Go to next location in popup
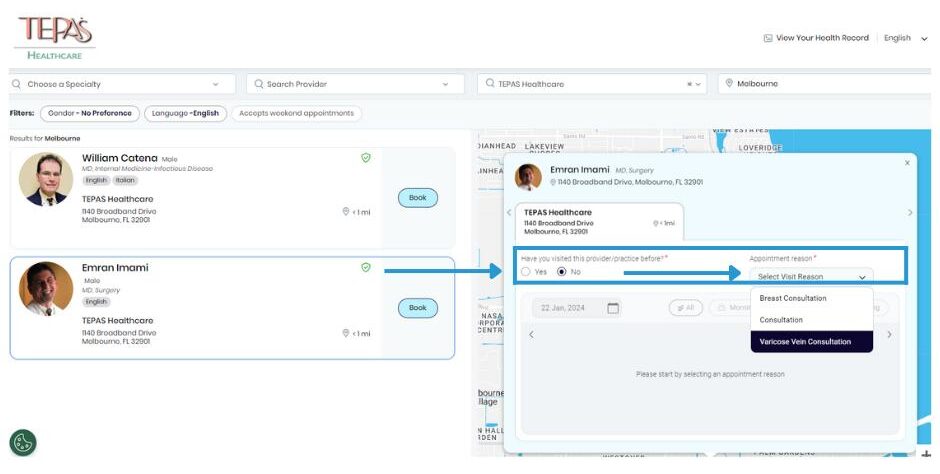 pos(910,213)
